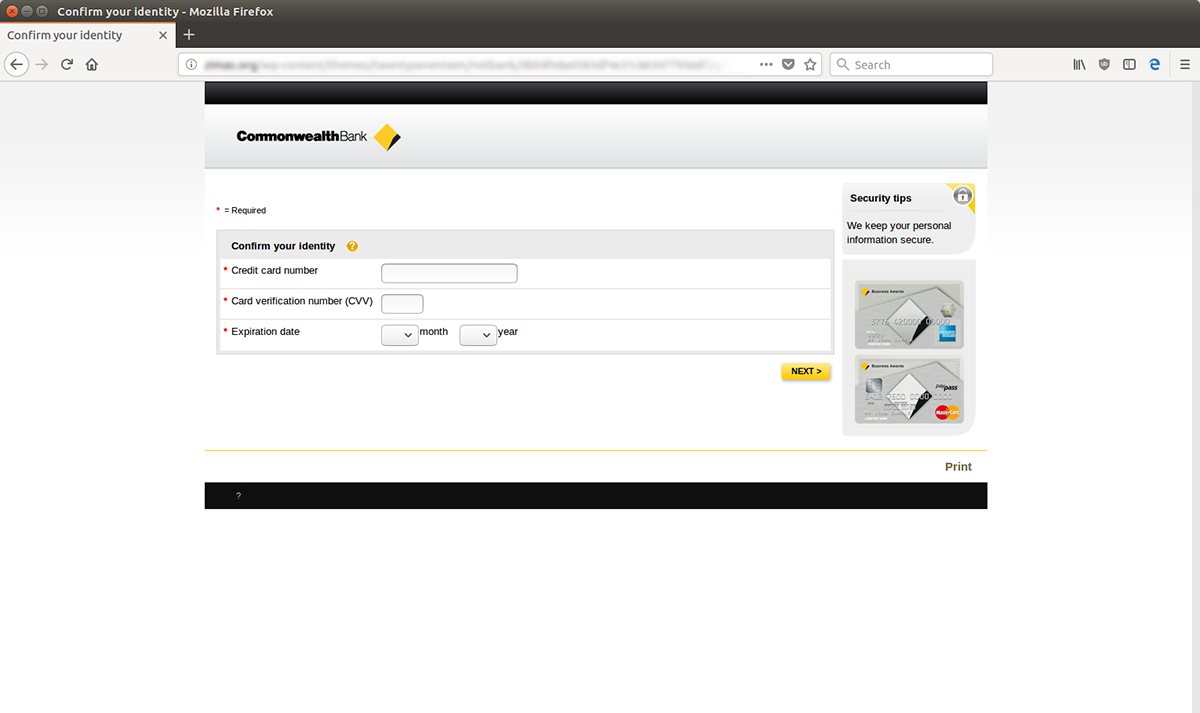Click the Print link
Image resolution: width=1200 pixels, height=713 pixels.
957,466
